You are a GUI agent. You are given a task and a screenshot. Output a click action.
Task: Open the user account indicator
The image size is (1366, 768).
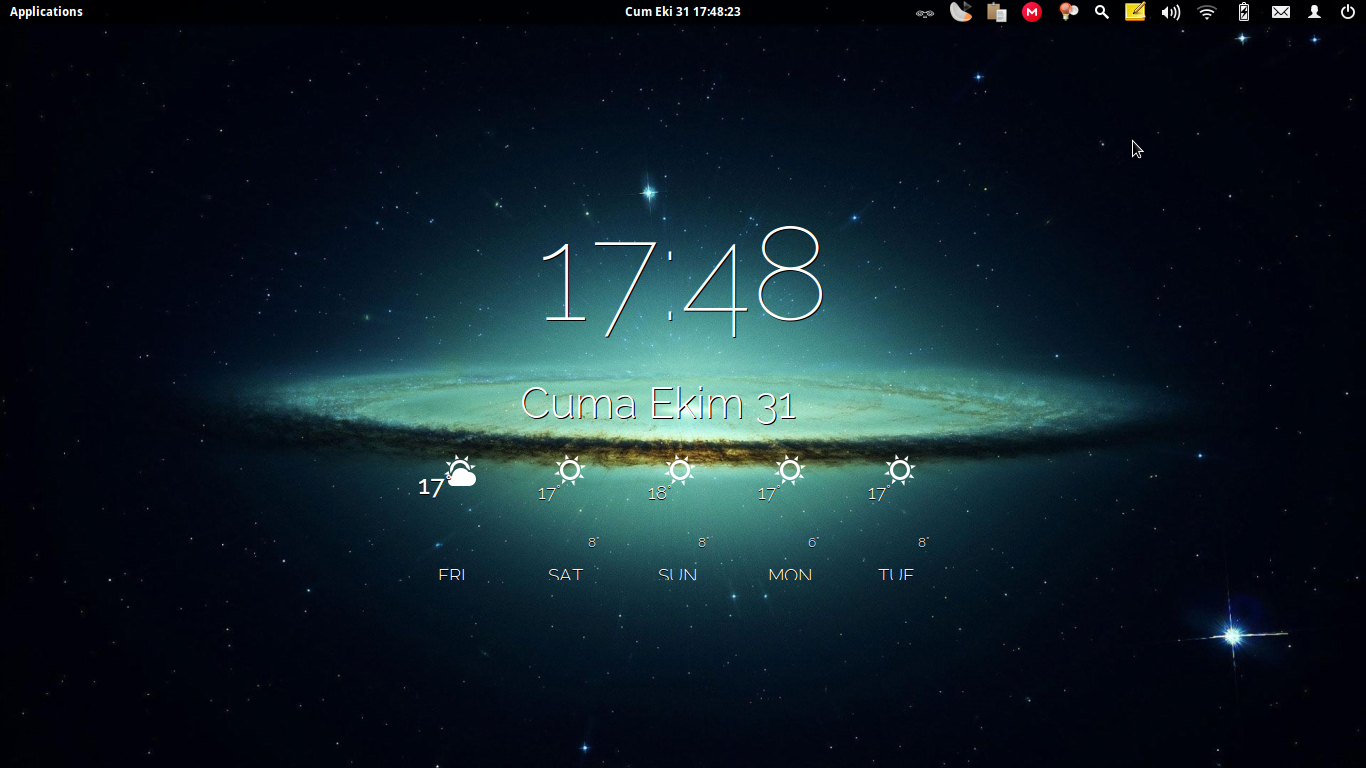click(x=1315, y=12)
